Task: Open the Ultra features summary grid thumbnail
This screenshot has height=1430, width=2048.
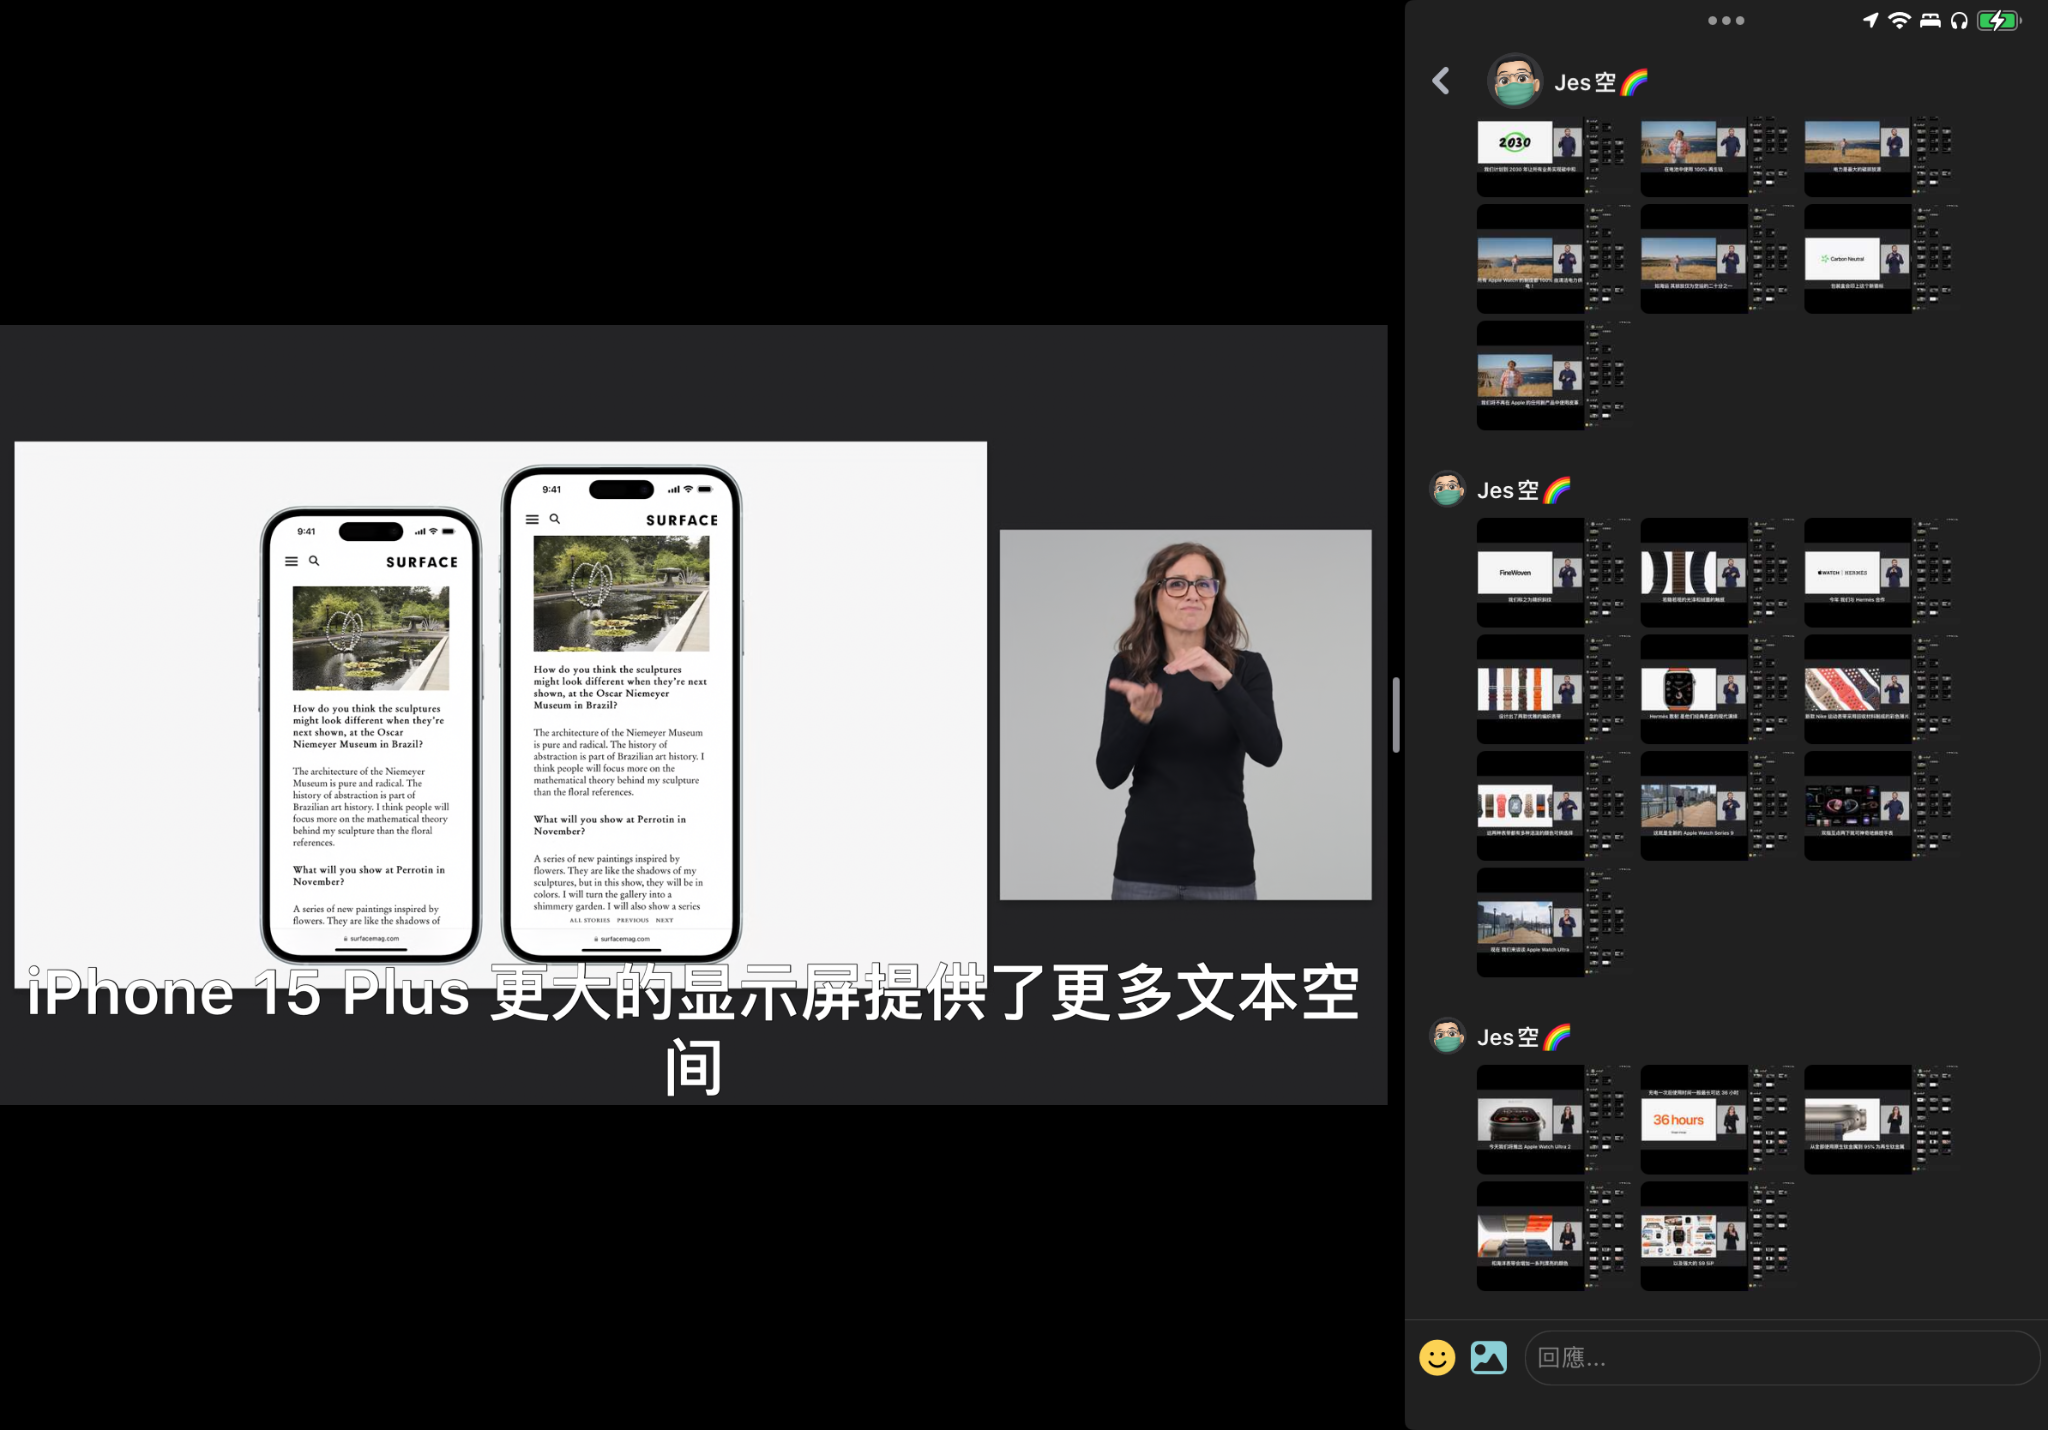Action: (1714, 1236)
